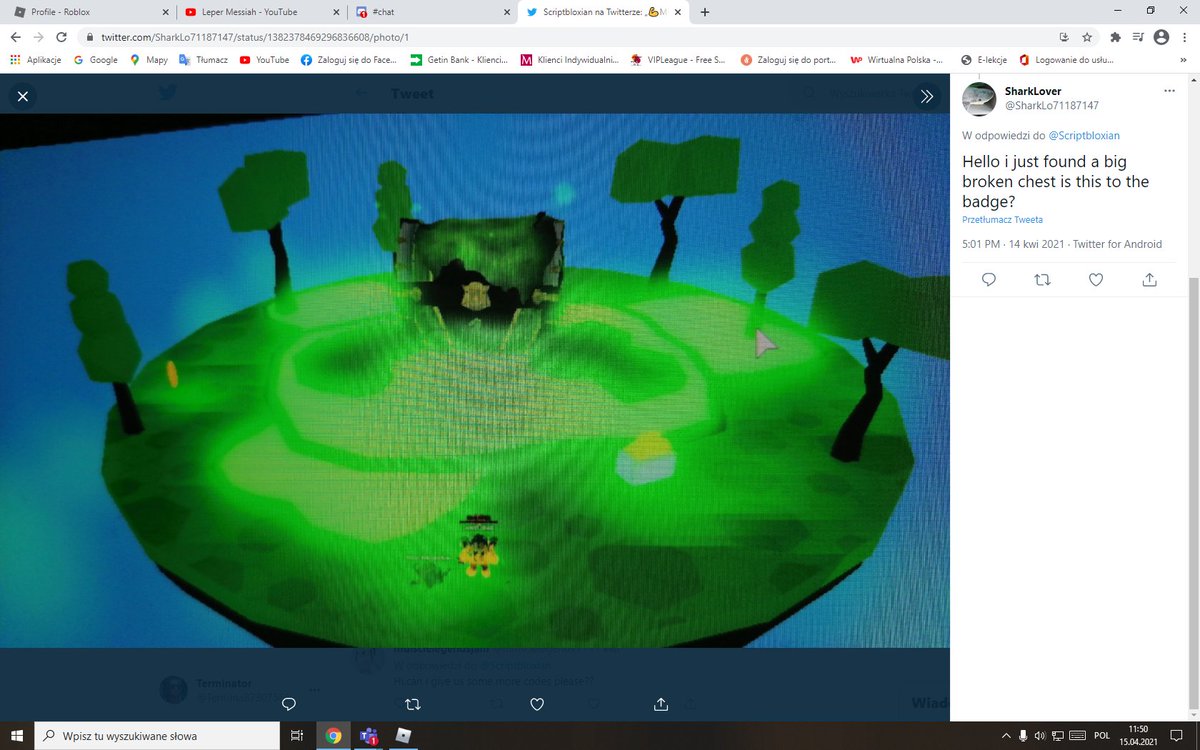This screenshot has height=750, width=1200.
Task: Open the YouTube bookmark
Action: pyautogui.click(x=265, y=60)
